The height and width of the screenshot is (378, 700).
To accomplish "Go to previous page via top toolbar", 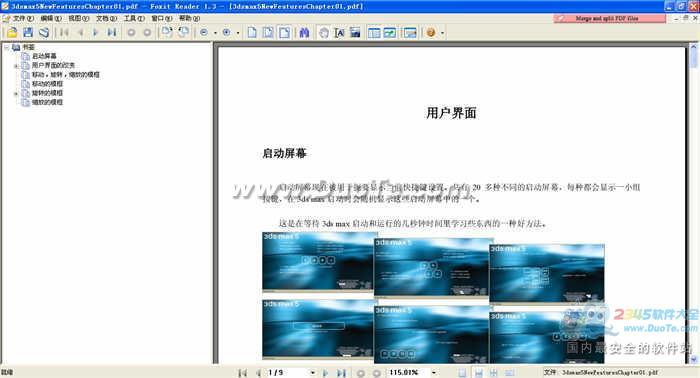I will click(x=81, y=32).
